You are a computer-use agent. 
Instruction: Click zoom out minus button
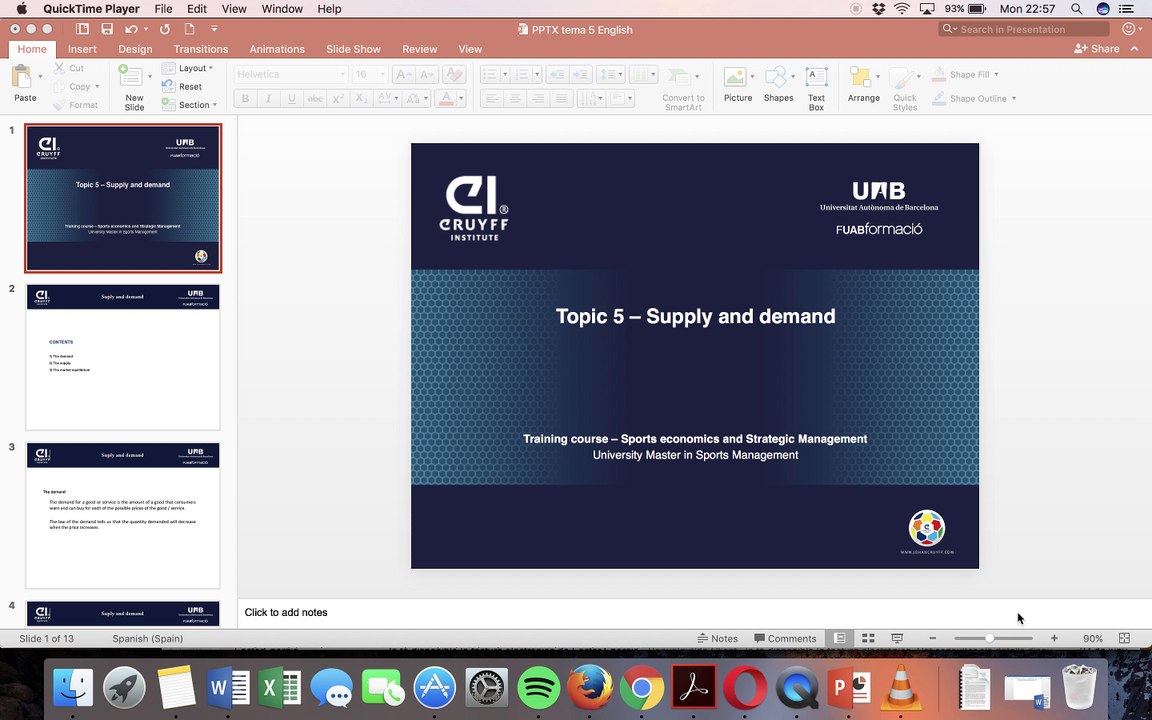click(x=932, y=638)
